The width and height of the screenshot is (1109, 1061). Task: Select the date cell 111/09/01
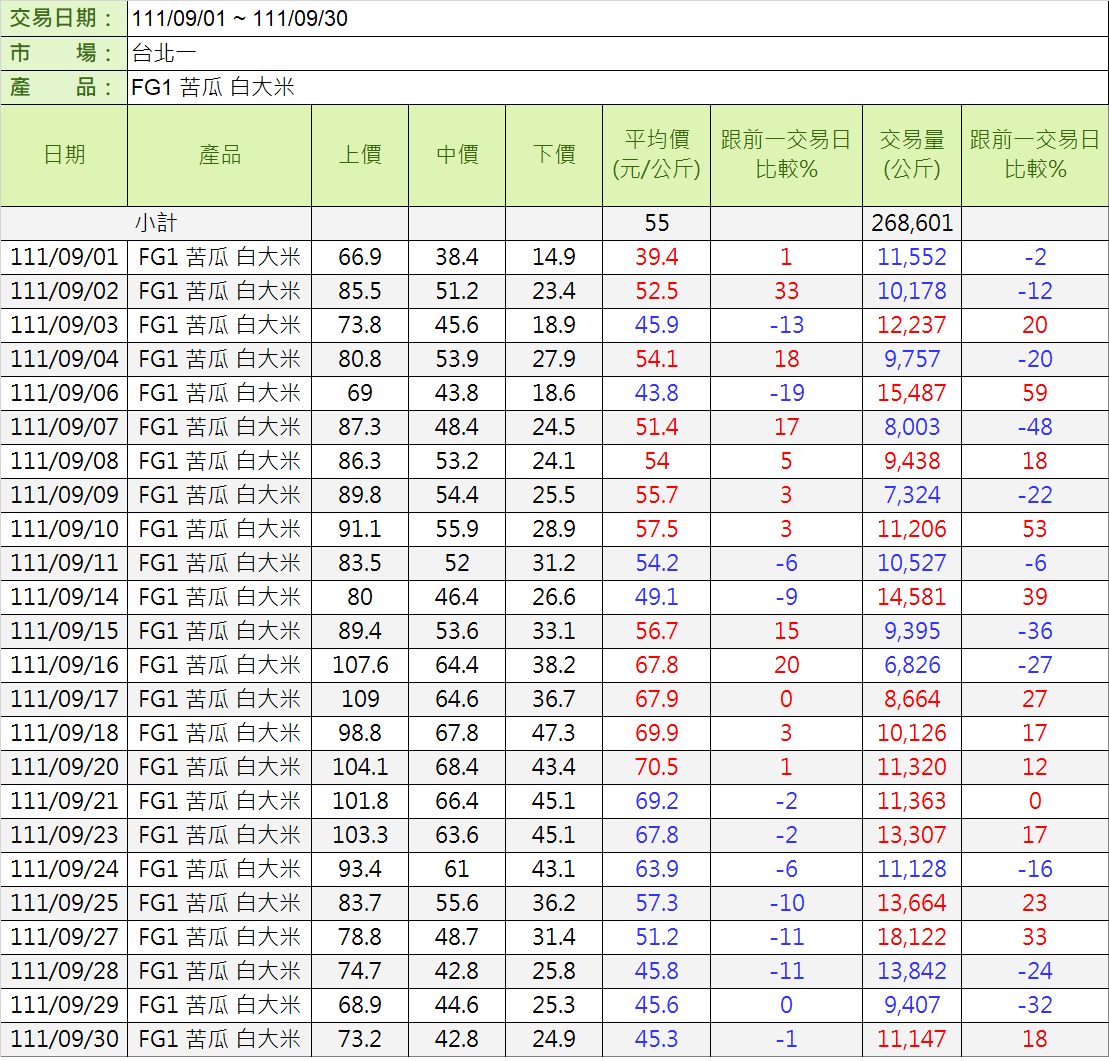point(64,257)
